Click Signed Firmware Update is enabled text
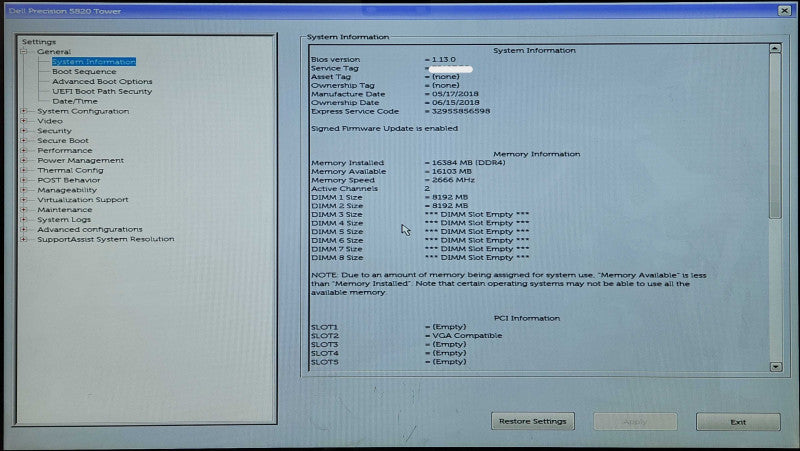 [385, 129]
